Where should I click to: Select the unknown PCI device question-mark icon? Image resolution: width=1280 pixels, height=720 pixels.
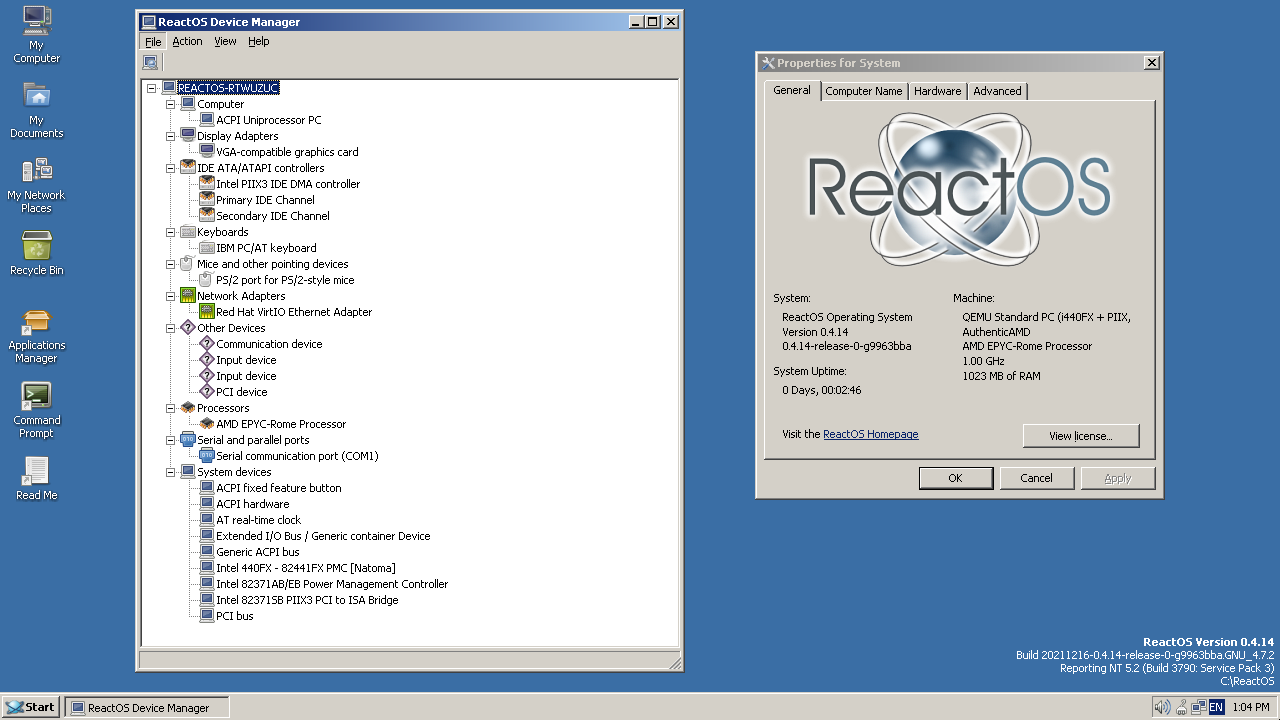click(x=206, y=391)
